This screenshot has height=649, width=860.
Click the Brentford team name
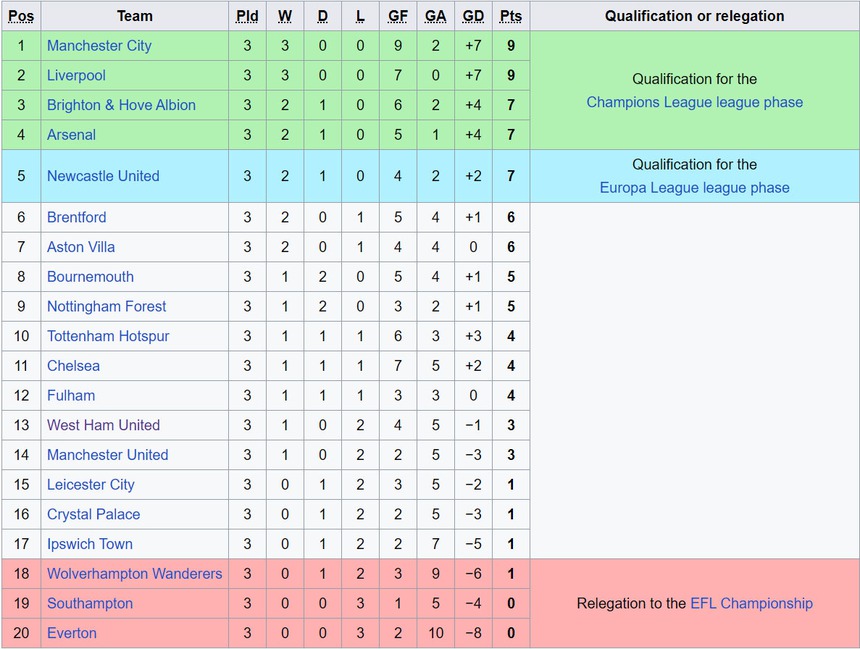[x=76, y=217]
